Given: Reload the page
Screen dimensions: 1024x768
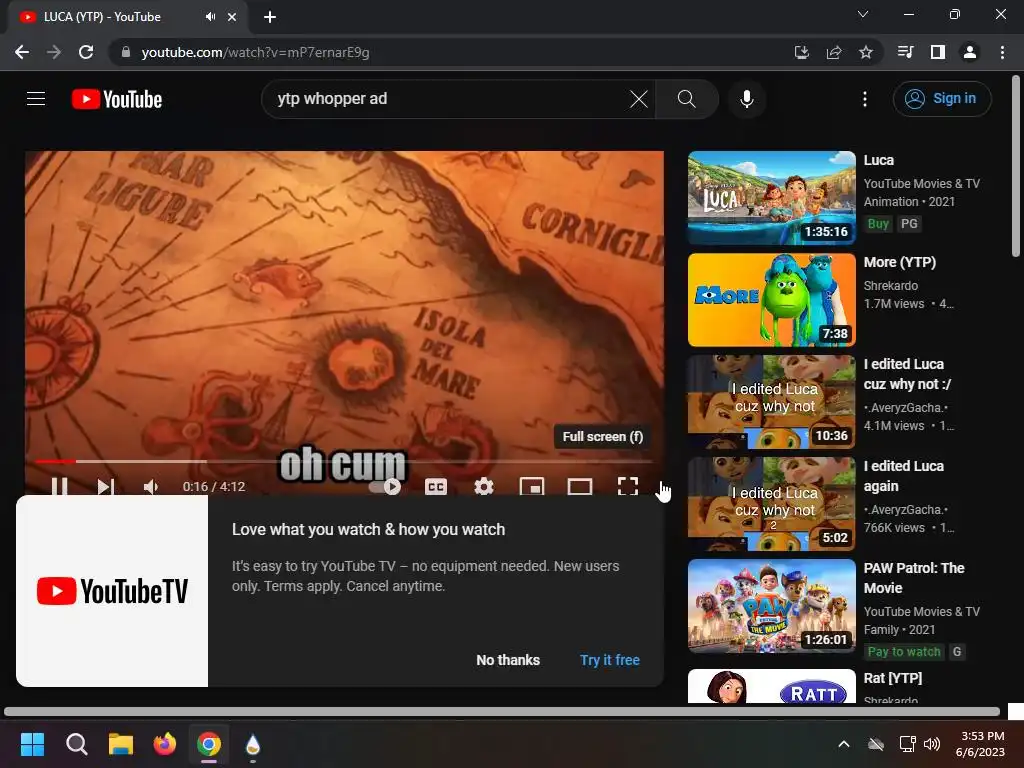Looking at the screenshot, I should tap(86, 52).
